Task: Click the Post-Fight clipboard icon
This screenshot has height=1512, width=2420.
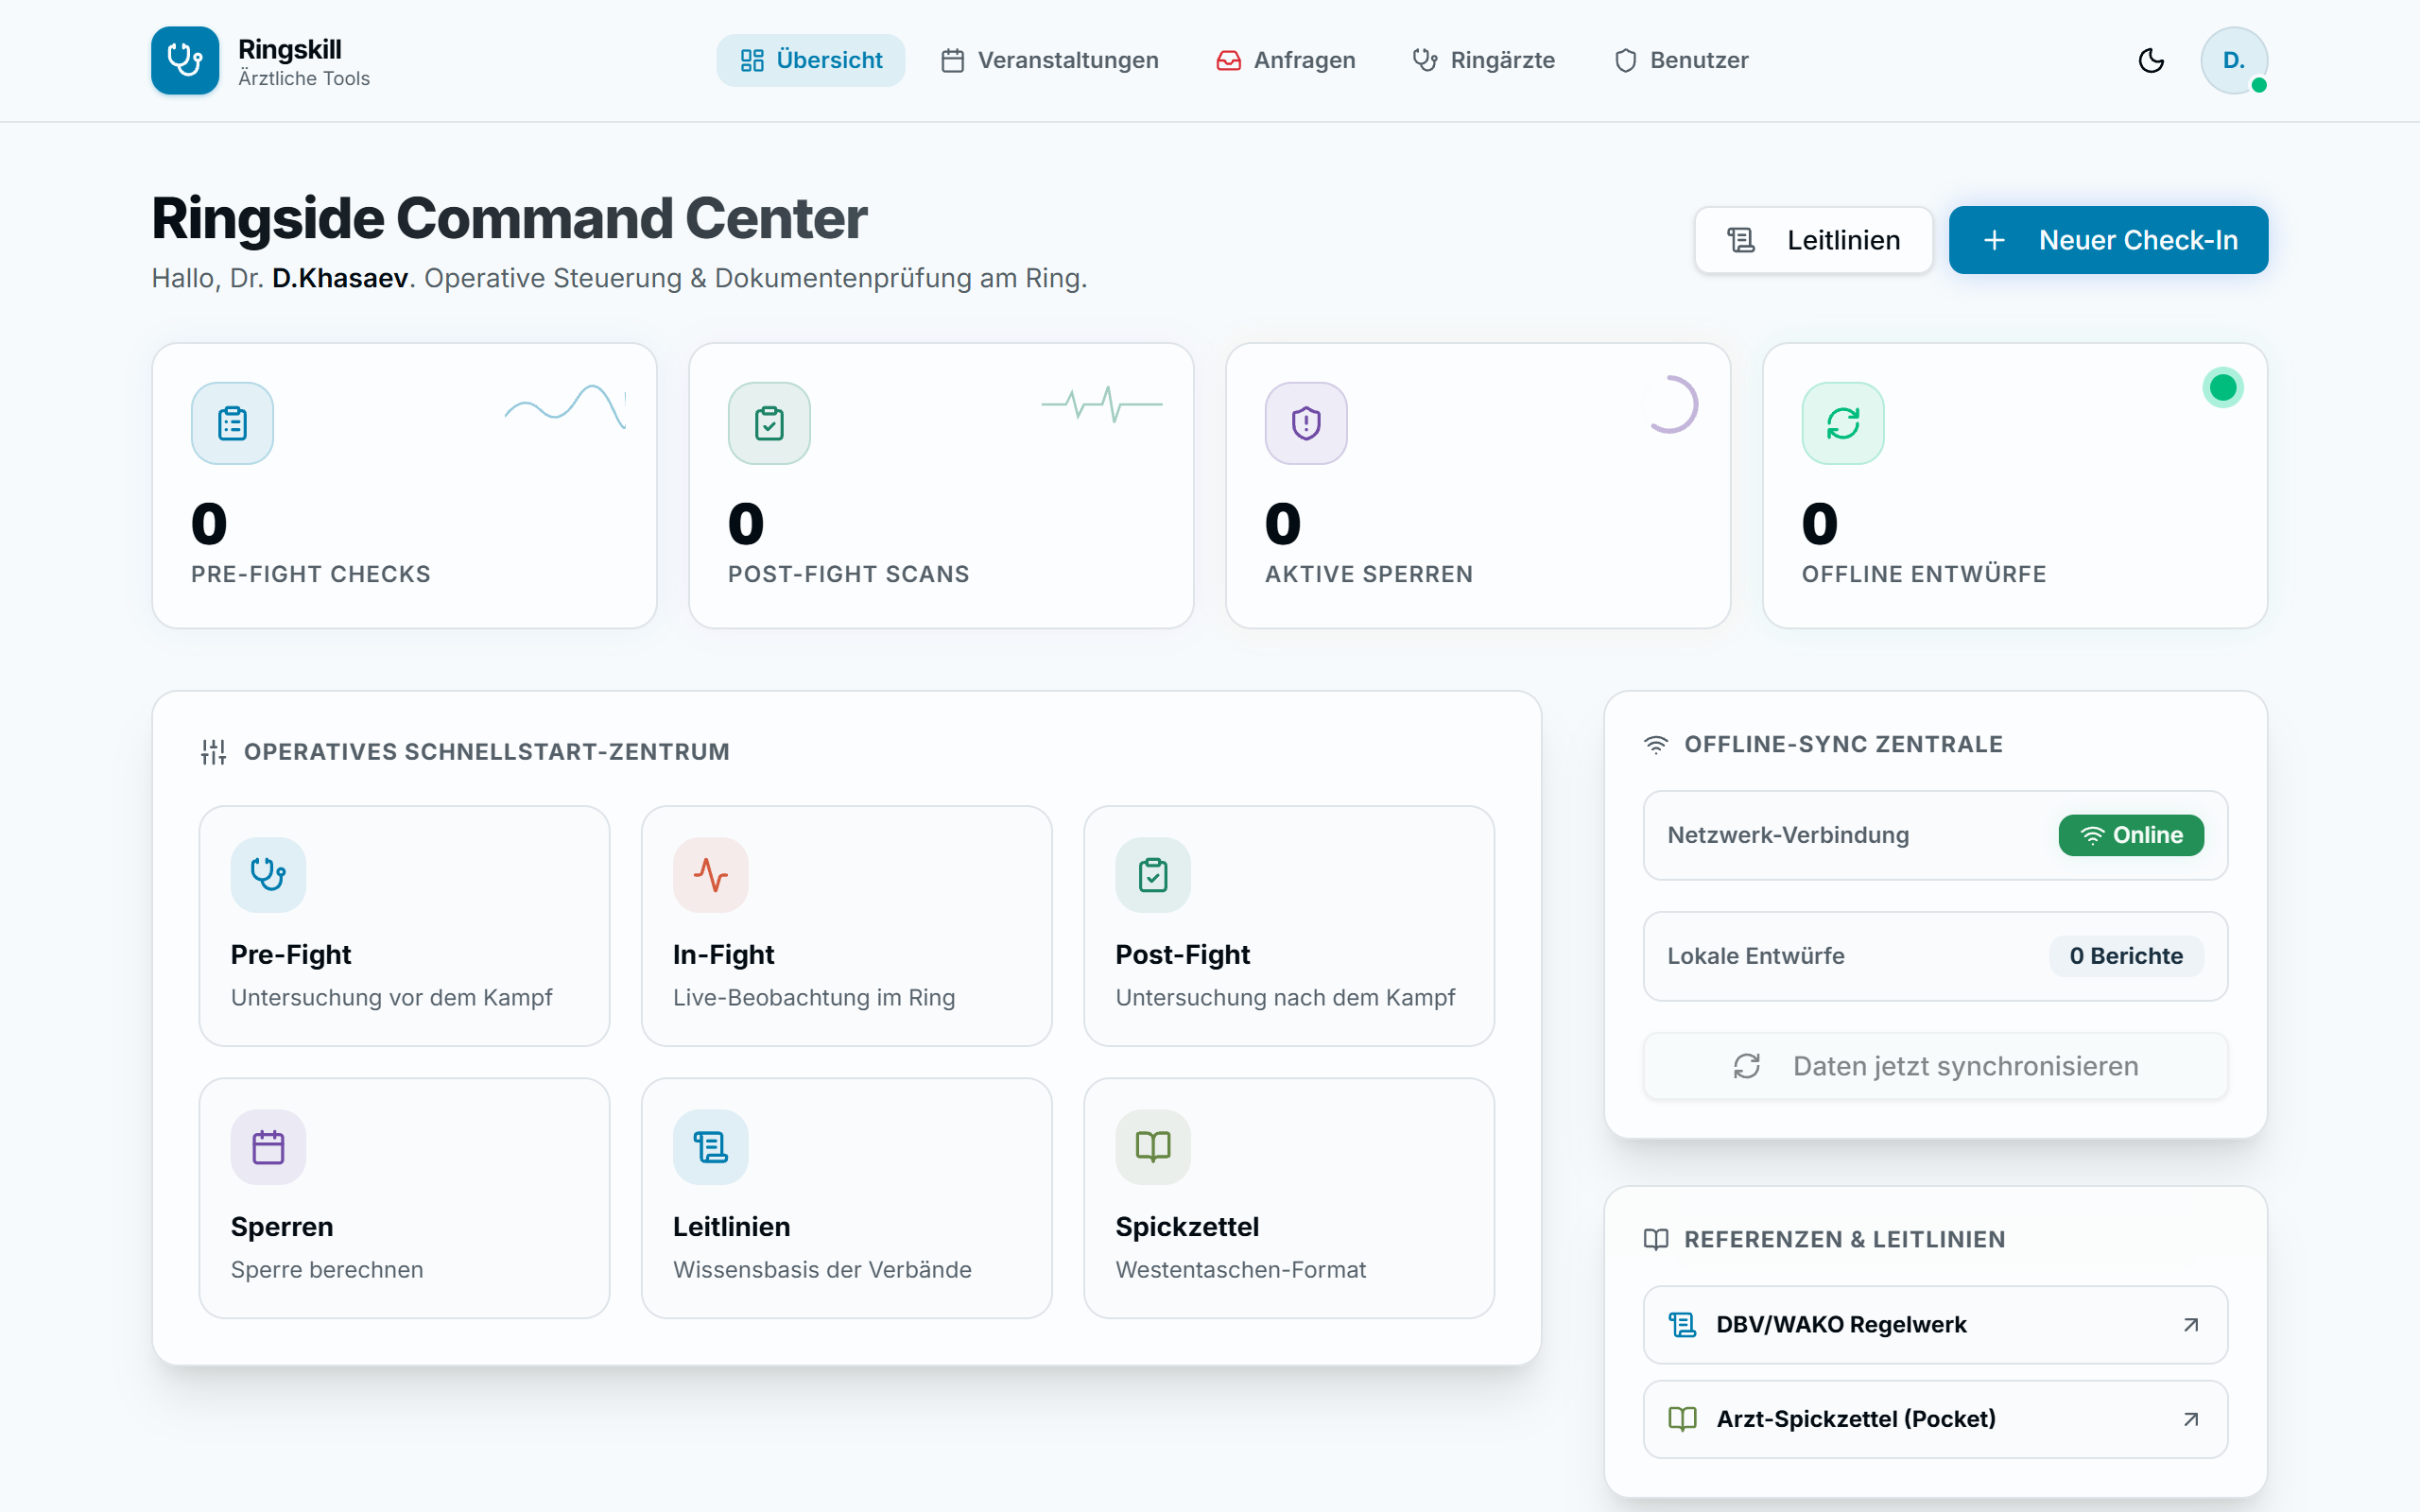Action: (1153, 875)
